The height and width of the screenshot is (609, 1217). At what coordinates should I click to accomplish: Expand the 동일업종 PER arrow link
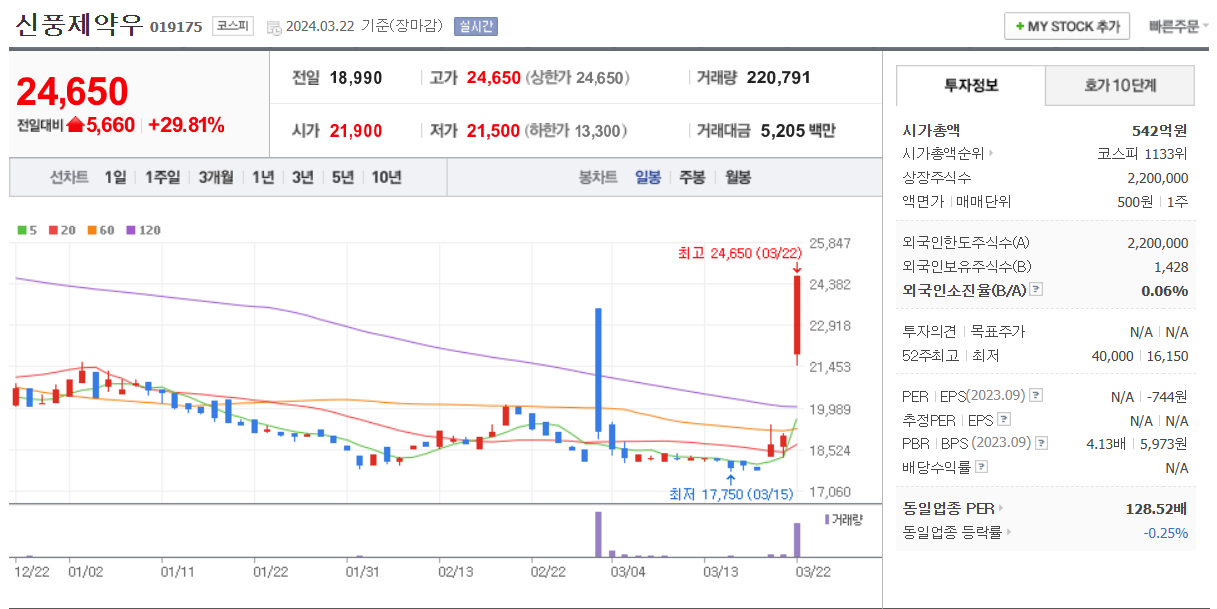[1001, 508]
